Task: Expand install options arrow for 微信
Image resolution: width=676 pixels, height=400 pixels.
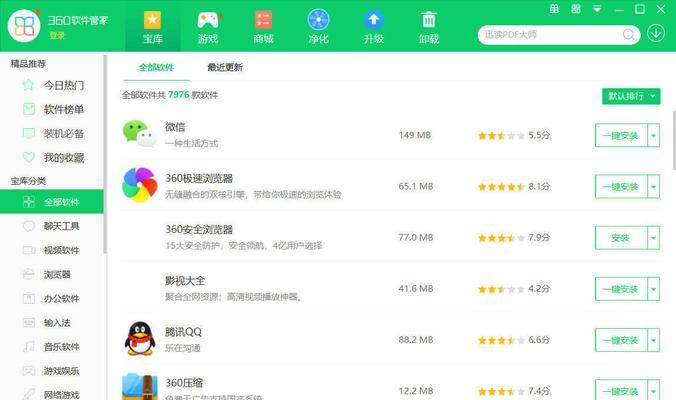Action: (x=654, y=135)
